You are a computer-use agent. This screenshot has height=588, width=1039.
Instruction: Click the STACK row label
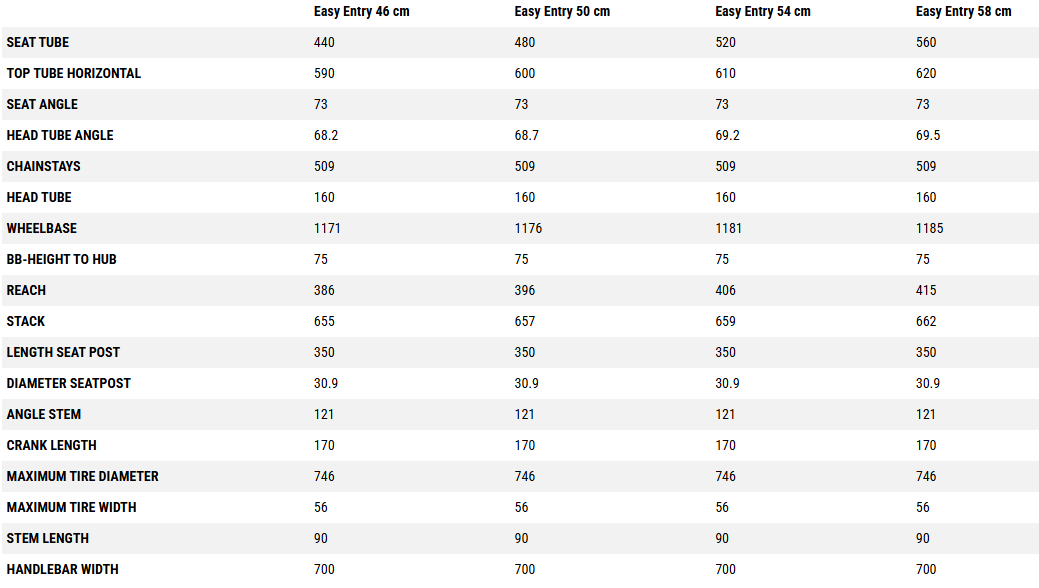point(26,322)
